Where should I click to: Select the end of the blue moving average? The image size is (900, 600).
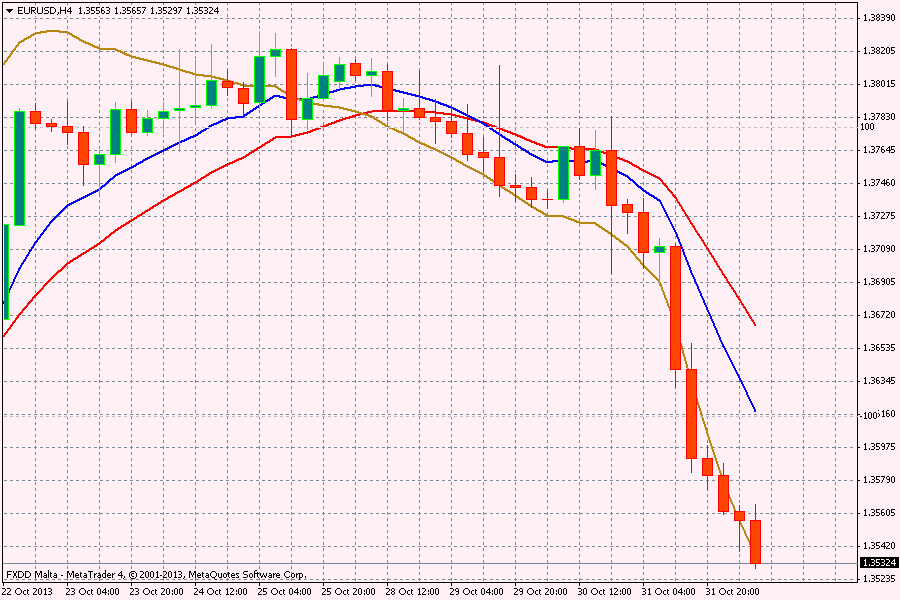click(x=754, y=411)
